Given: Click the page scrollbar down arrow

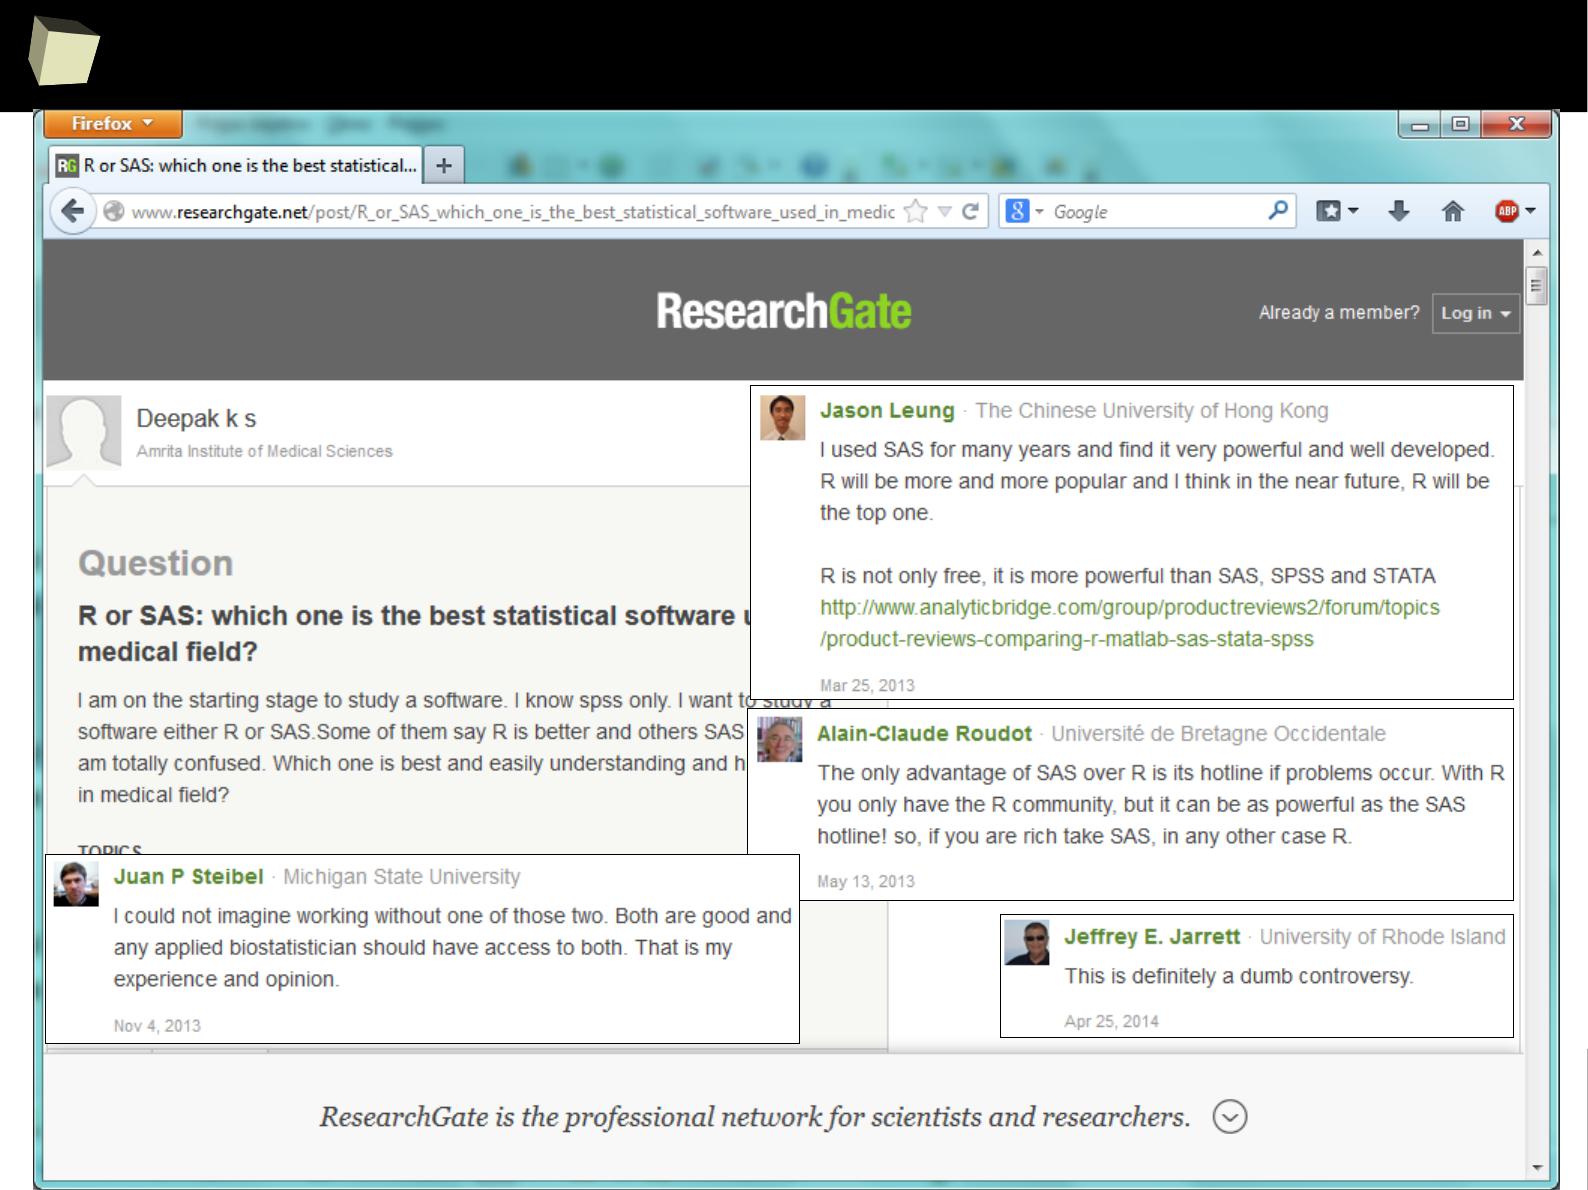Looking at the screenshot, I should [x=1537, y=1168].
